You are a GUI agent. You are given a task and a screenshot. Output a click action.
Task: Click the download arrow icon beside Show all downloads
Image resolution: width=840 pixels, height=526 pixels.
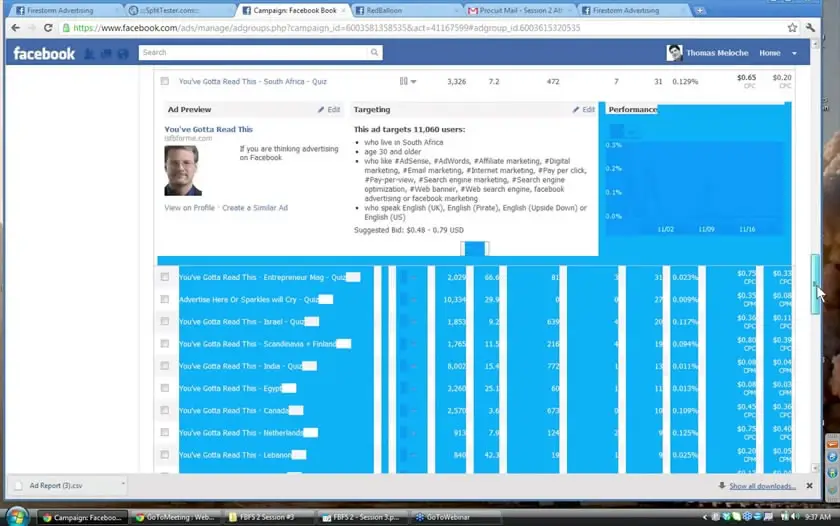coord(722,485)
